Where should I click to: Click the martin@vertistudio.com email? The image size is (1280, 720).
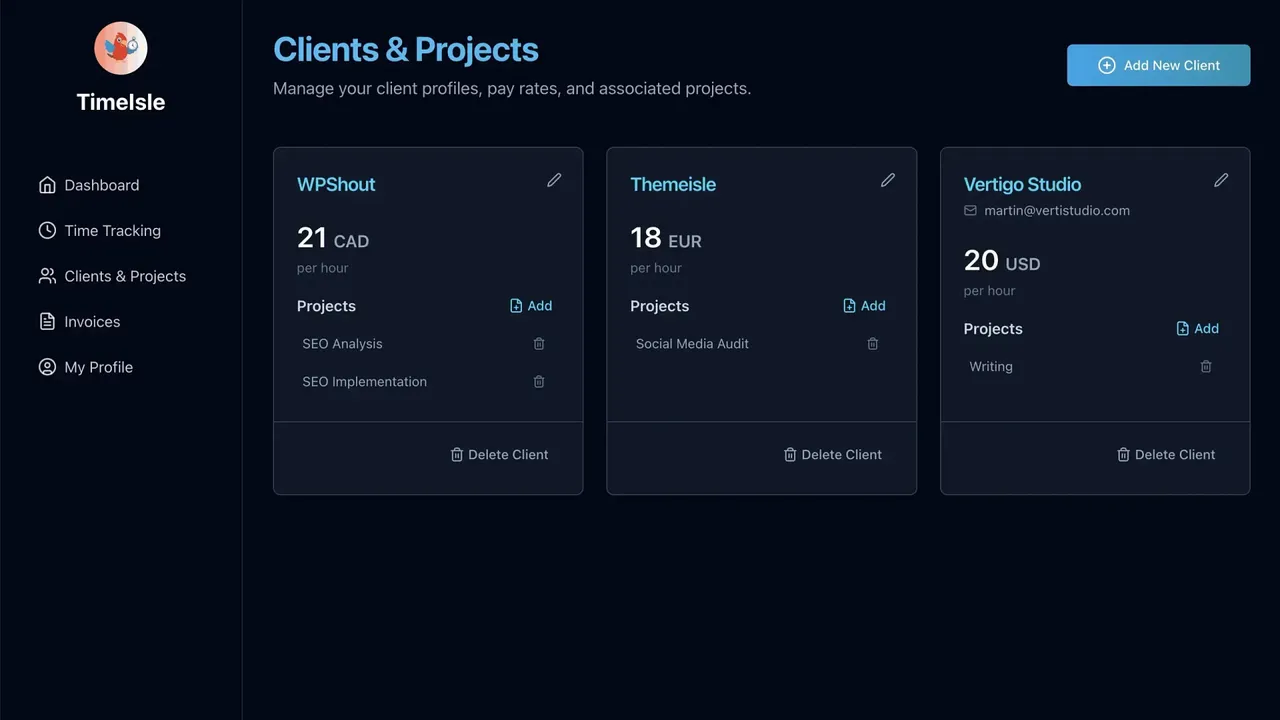[x=1057, y=211]
